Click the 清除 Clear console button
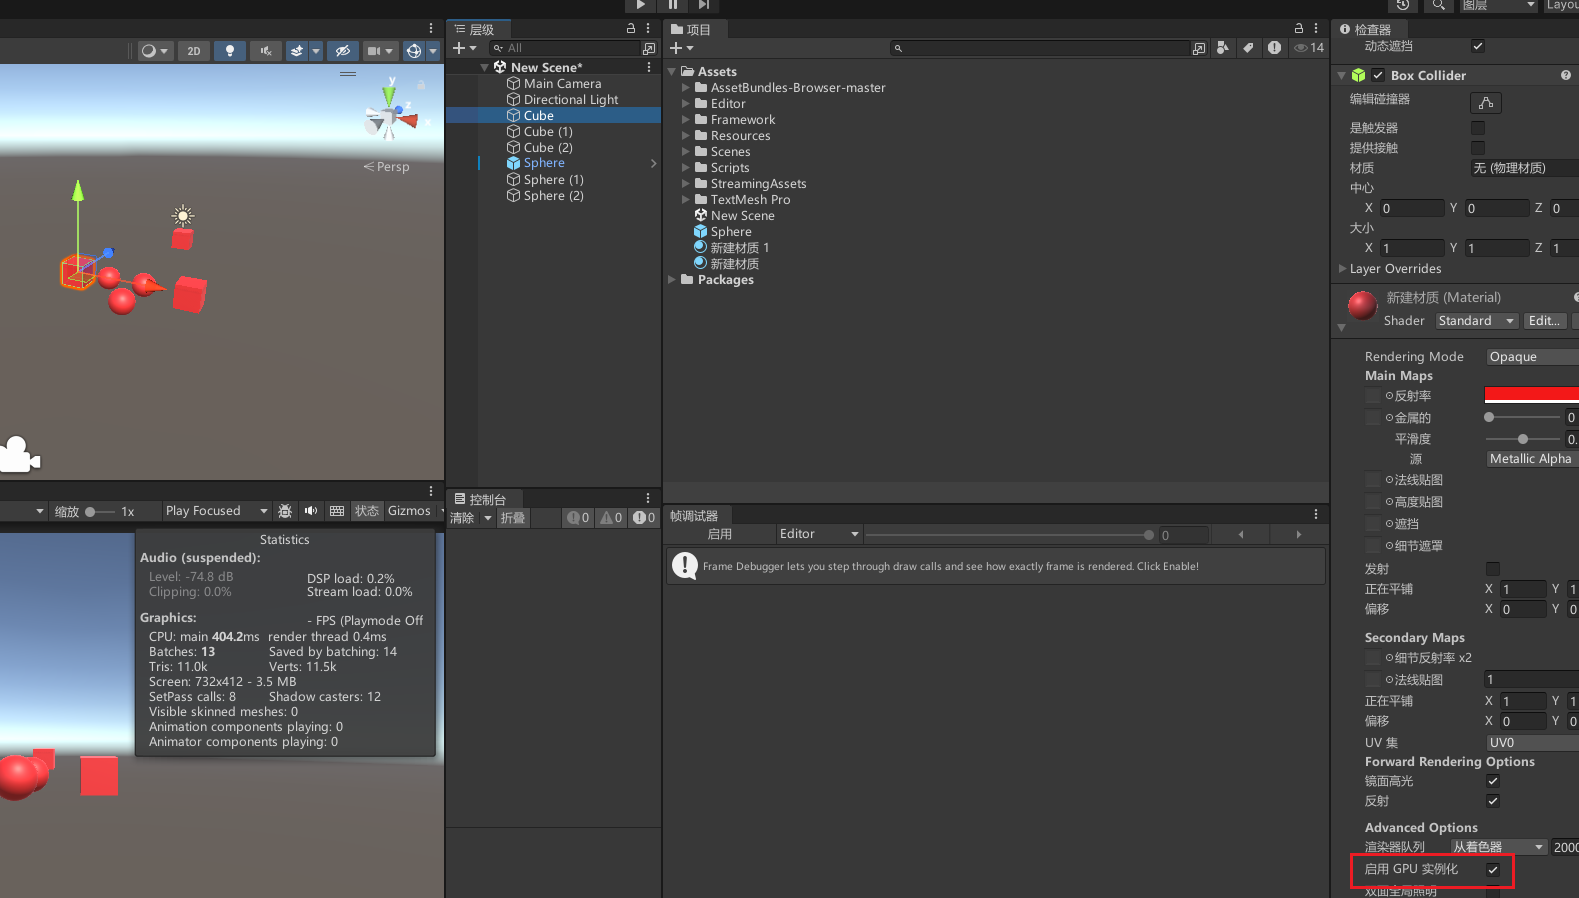The height and width of the screenshot is (898, 1579). (462, 518)
